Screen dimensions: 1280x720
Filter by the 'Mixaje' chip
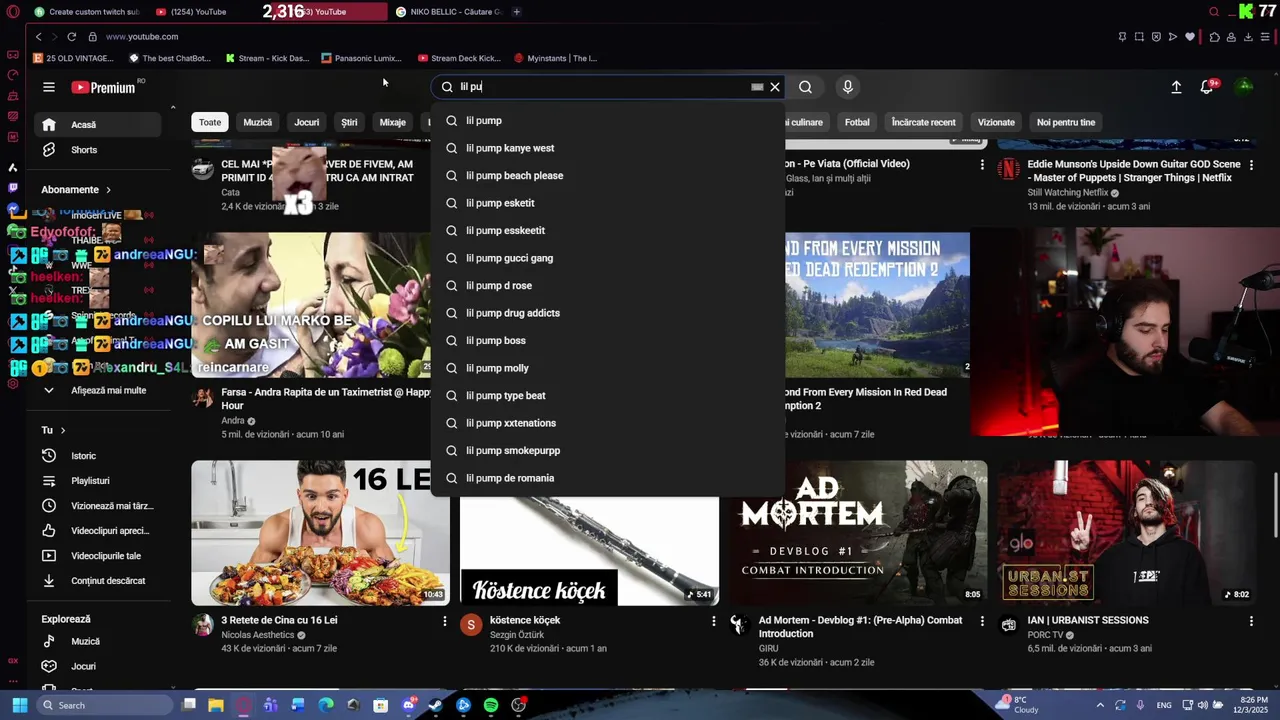click(x=393, y=122)
